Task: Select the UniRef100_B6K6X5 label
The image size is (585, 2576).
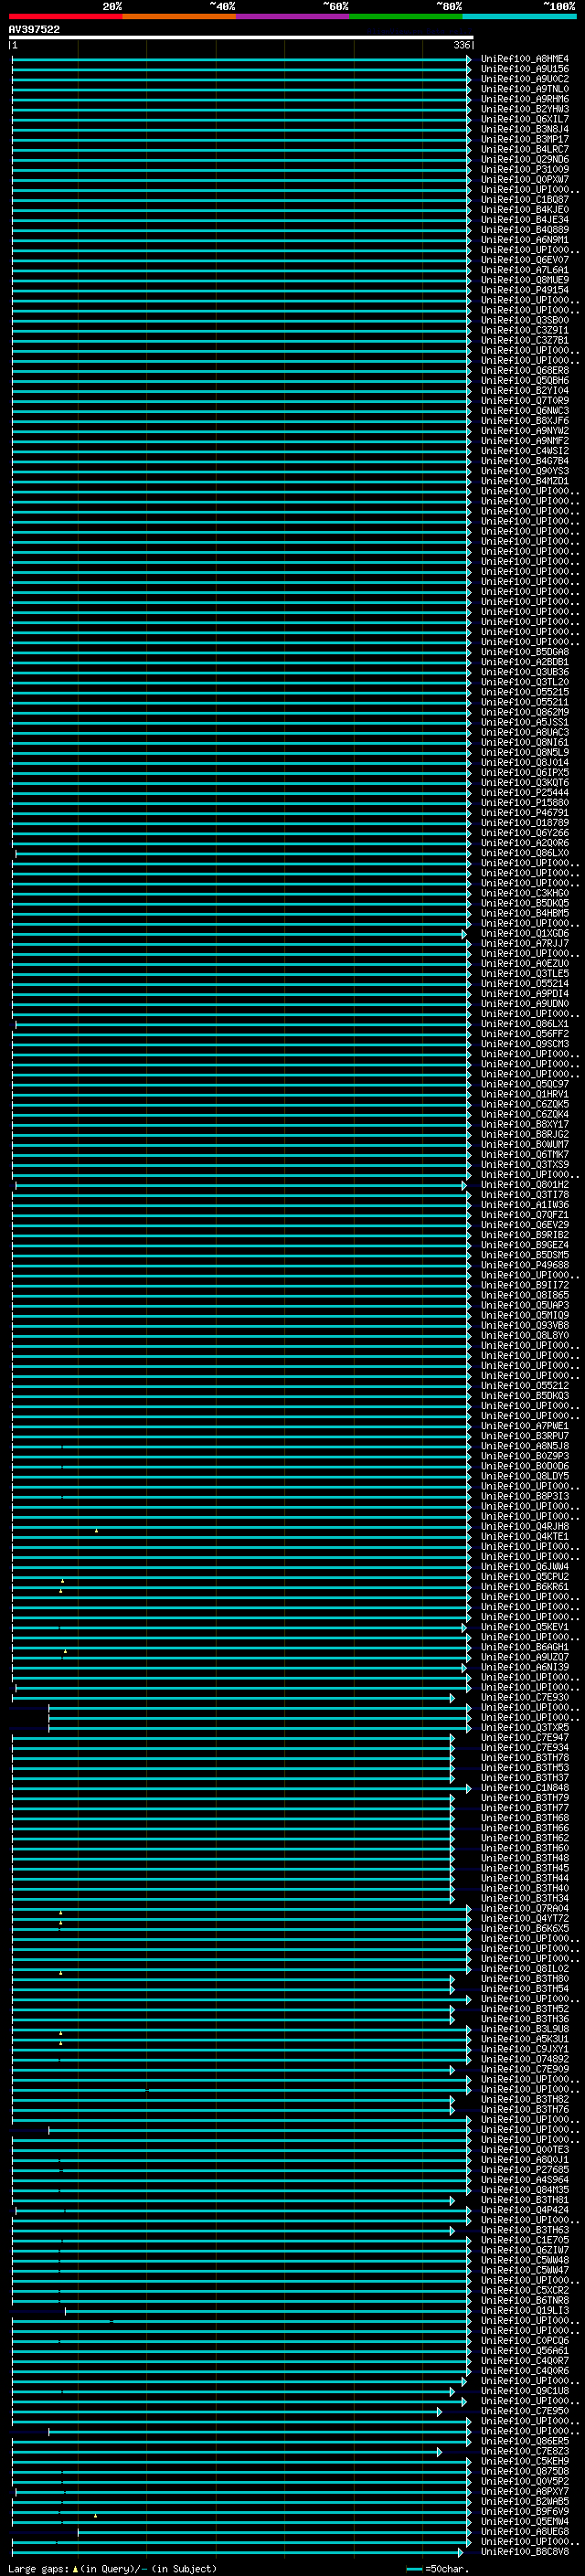Action: point(525,1929)
